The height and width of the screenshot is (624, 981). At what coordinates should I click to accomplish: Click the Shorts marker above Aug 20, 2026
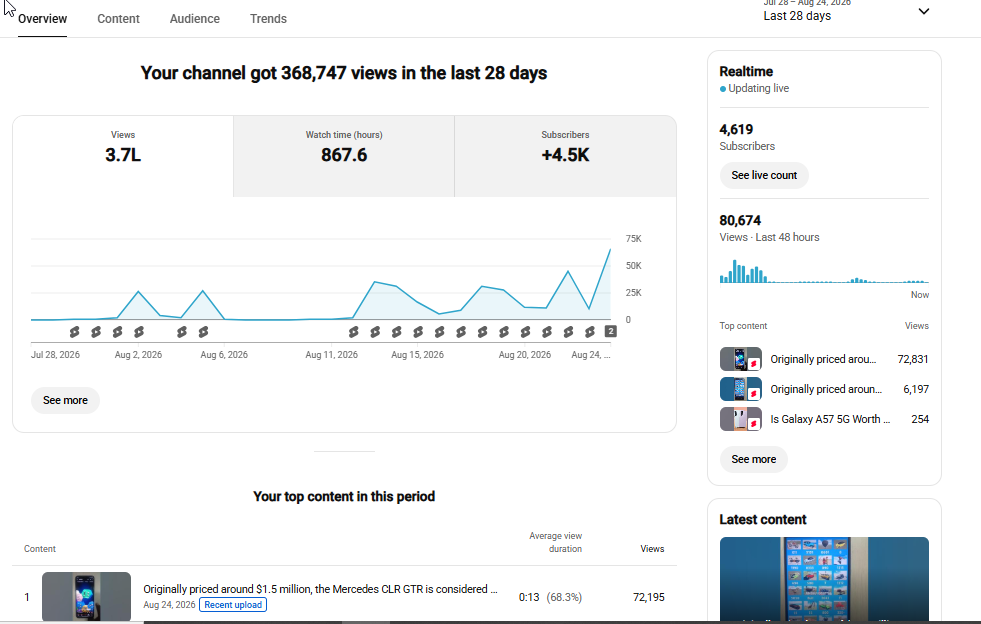click(526, 332)
